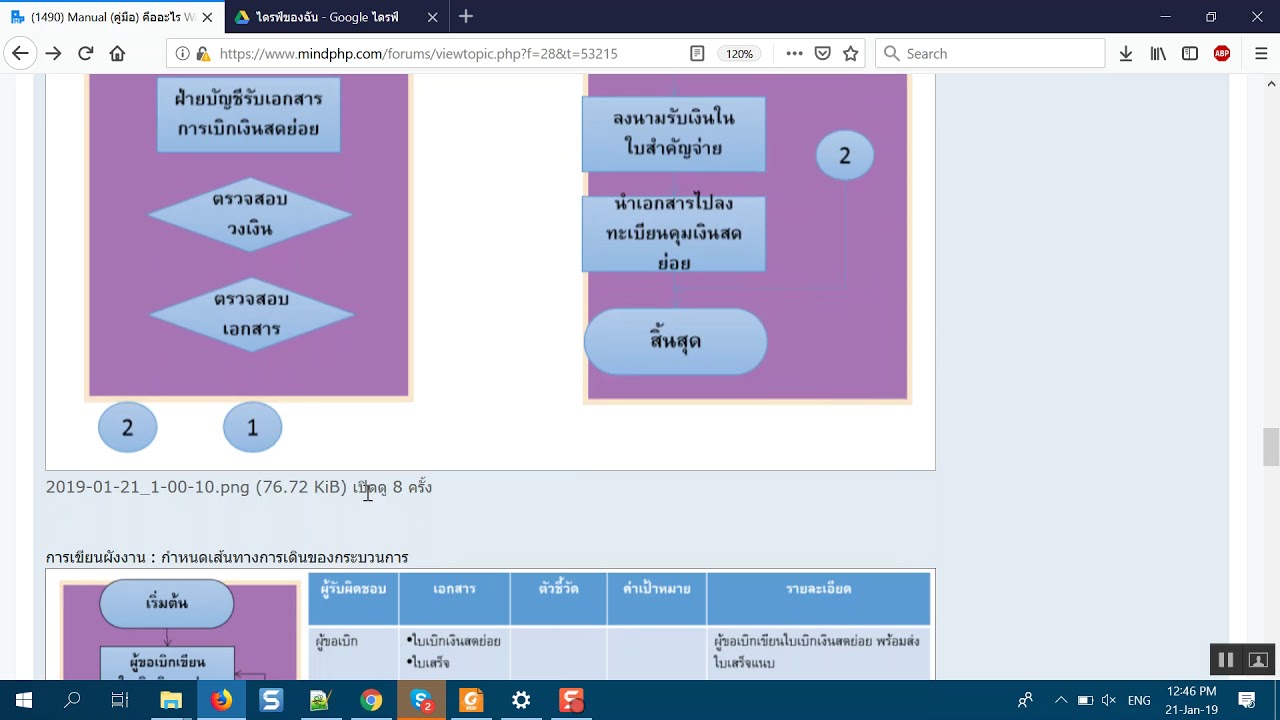This screenshot has width=1280, height=720.
Task: Switch to the Manual (คู่มือ) tab
Action: click(112, 17)
